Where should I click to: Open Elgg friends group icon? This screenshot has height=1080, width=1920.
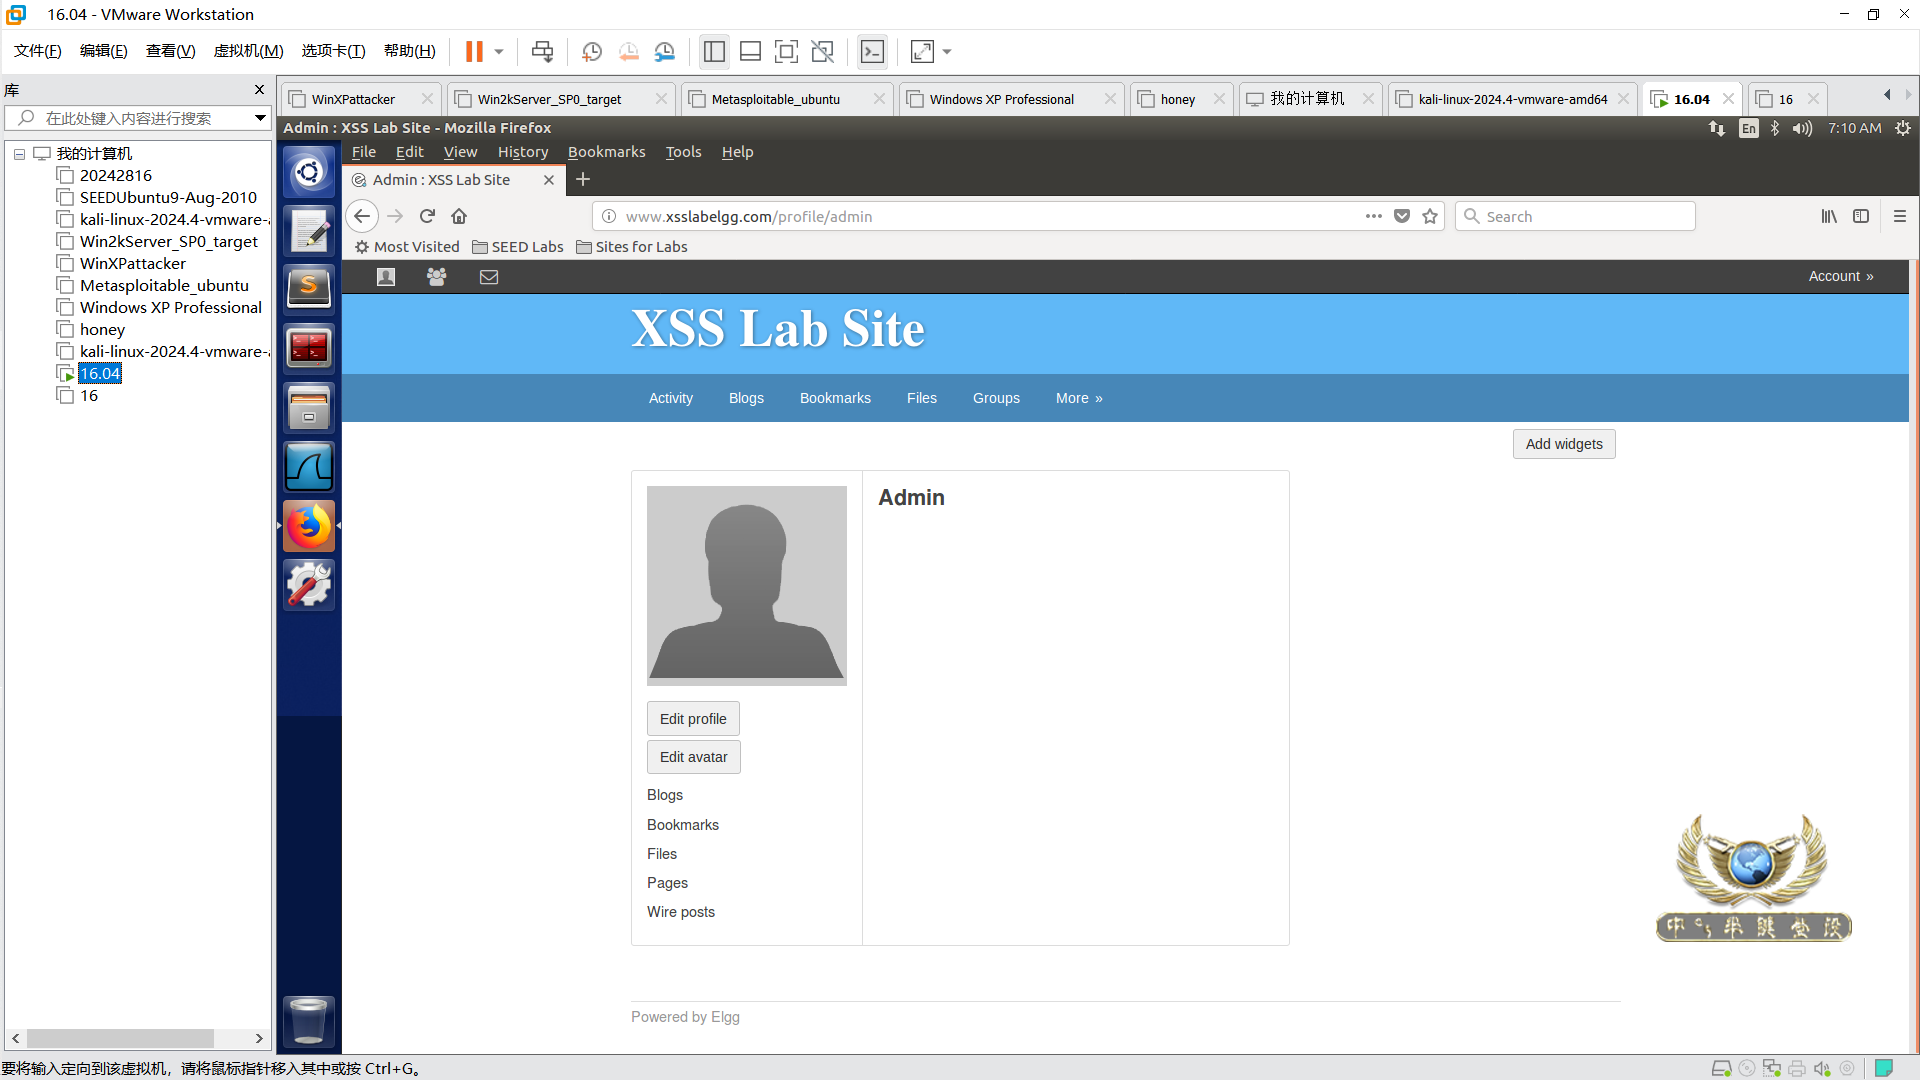point(437,277)
